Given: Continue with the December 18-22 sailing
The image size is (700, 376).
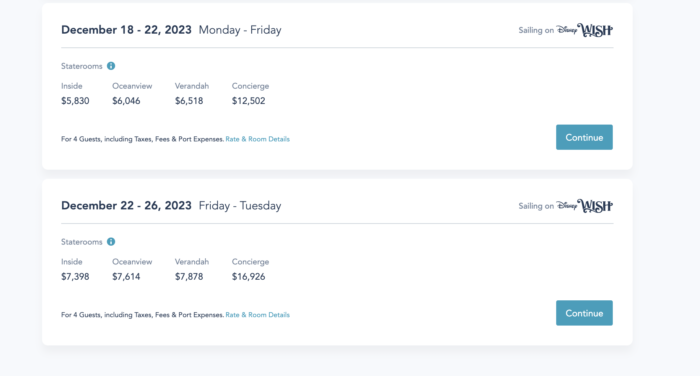Looking at the screenshot, I should [584, 137].
